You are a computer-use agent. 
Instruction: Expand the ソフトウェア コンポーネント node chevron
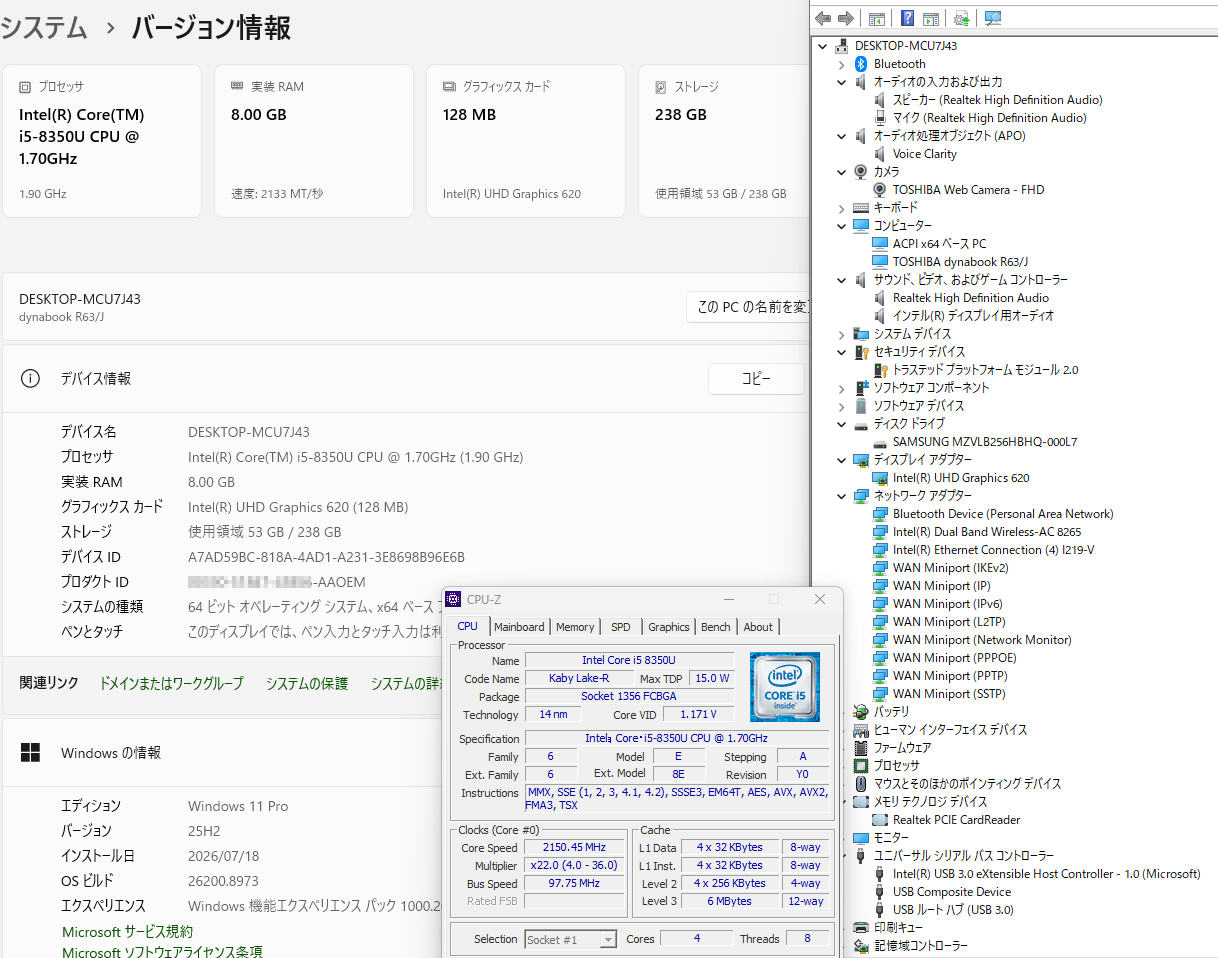coord(842,388)
